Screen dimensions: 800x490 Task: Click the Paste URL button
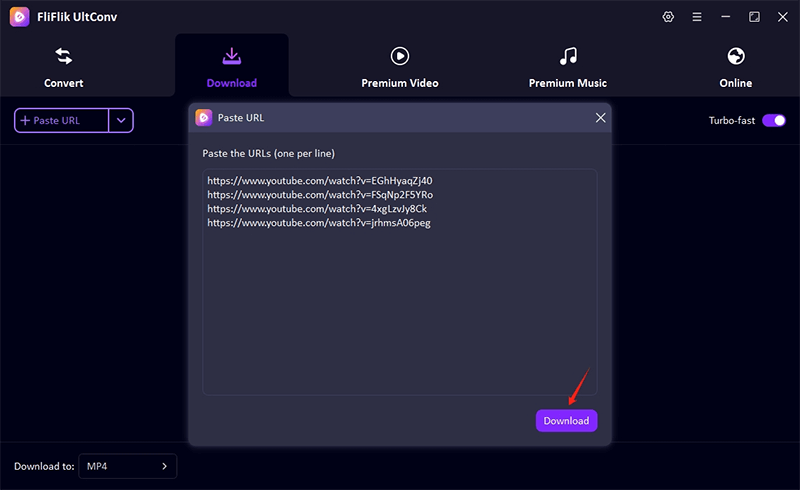(61, 120)
